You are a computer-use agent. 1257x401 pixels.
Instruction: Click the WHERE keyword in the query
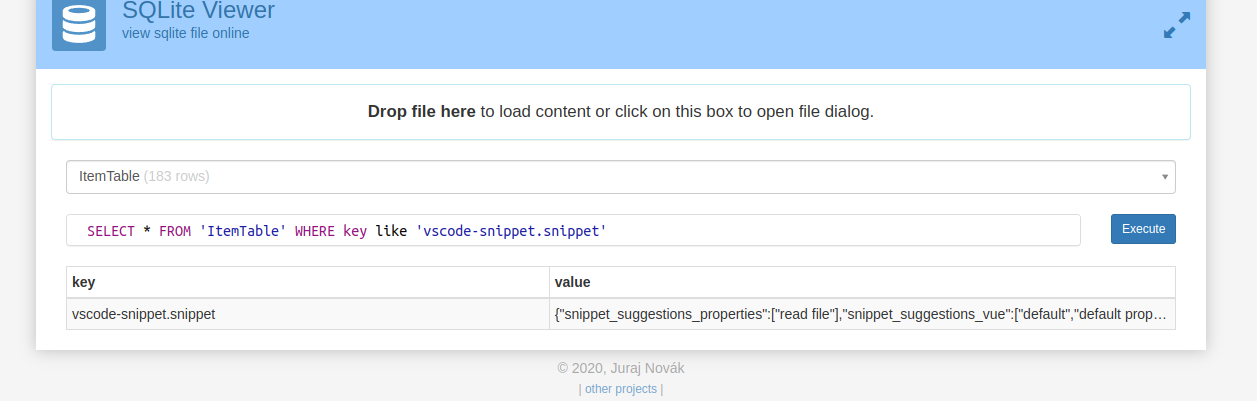(x=315, y=231)
